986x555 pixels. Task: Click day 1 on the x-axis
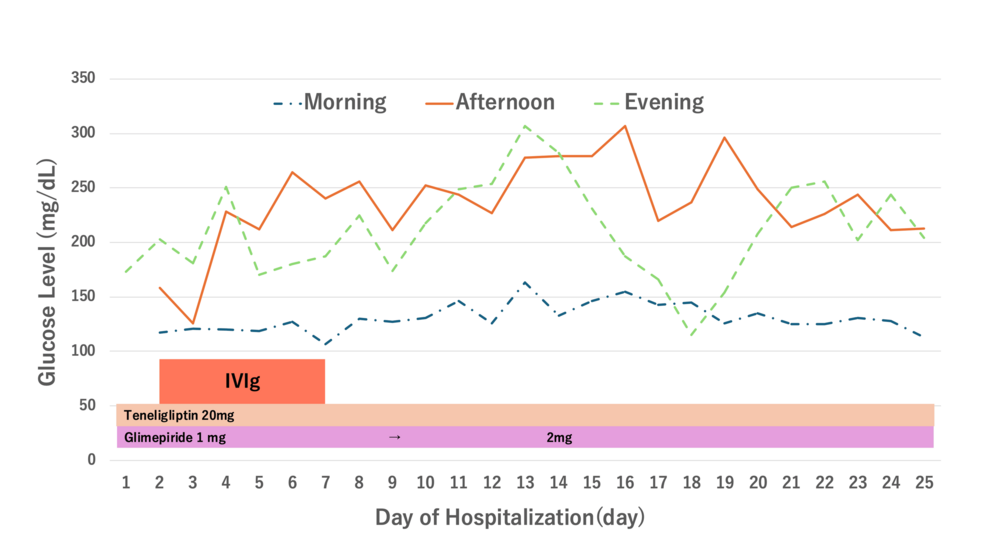click(x=126, y=483)
